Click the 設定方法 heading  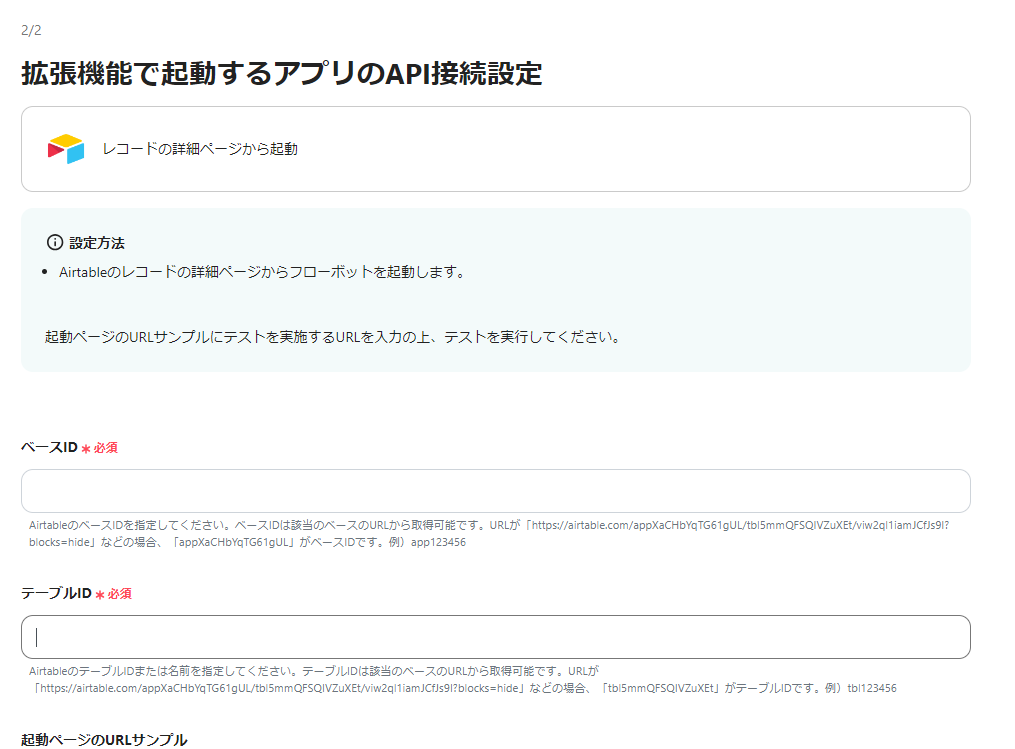coord(97,243)
